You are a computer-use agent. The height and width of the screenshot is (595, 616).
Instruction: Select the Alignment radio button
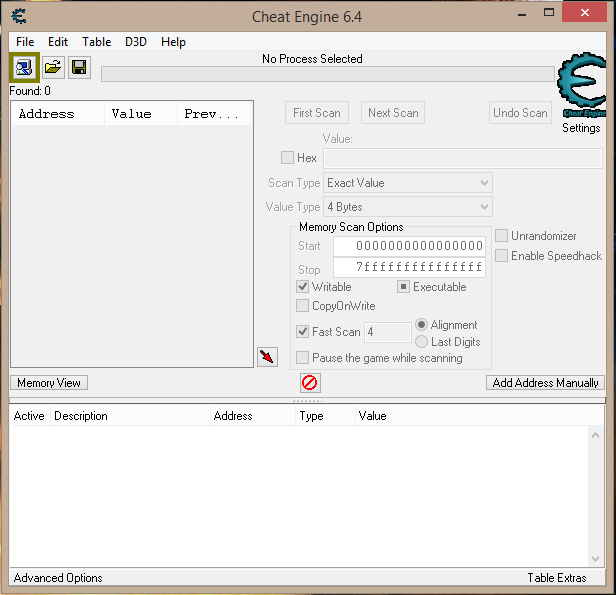[421, 325]
